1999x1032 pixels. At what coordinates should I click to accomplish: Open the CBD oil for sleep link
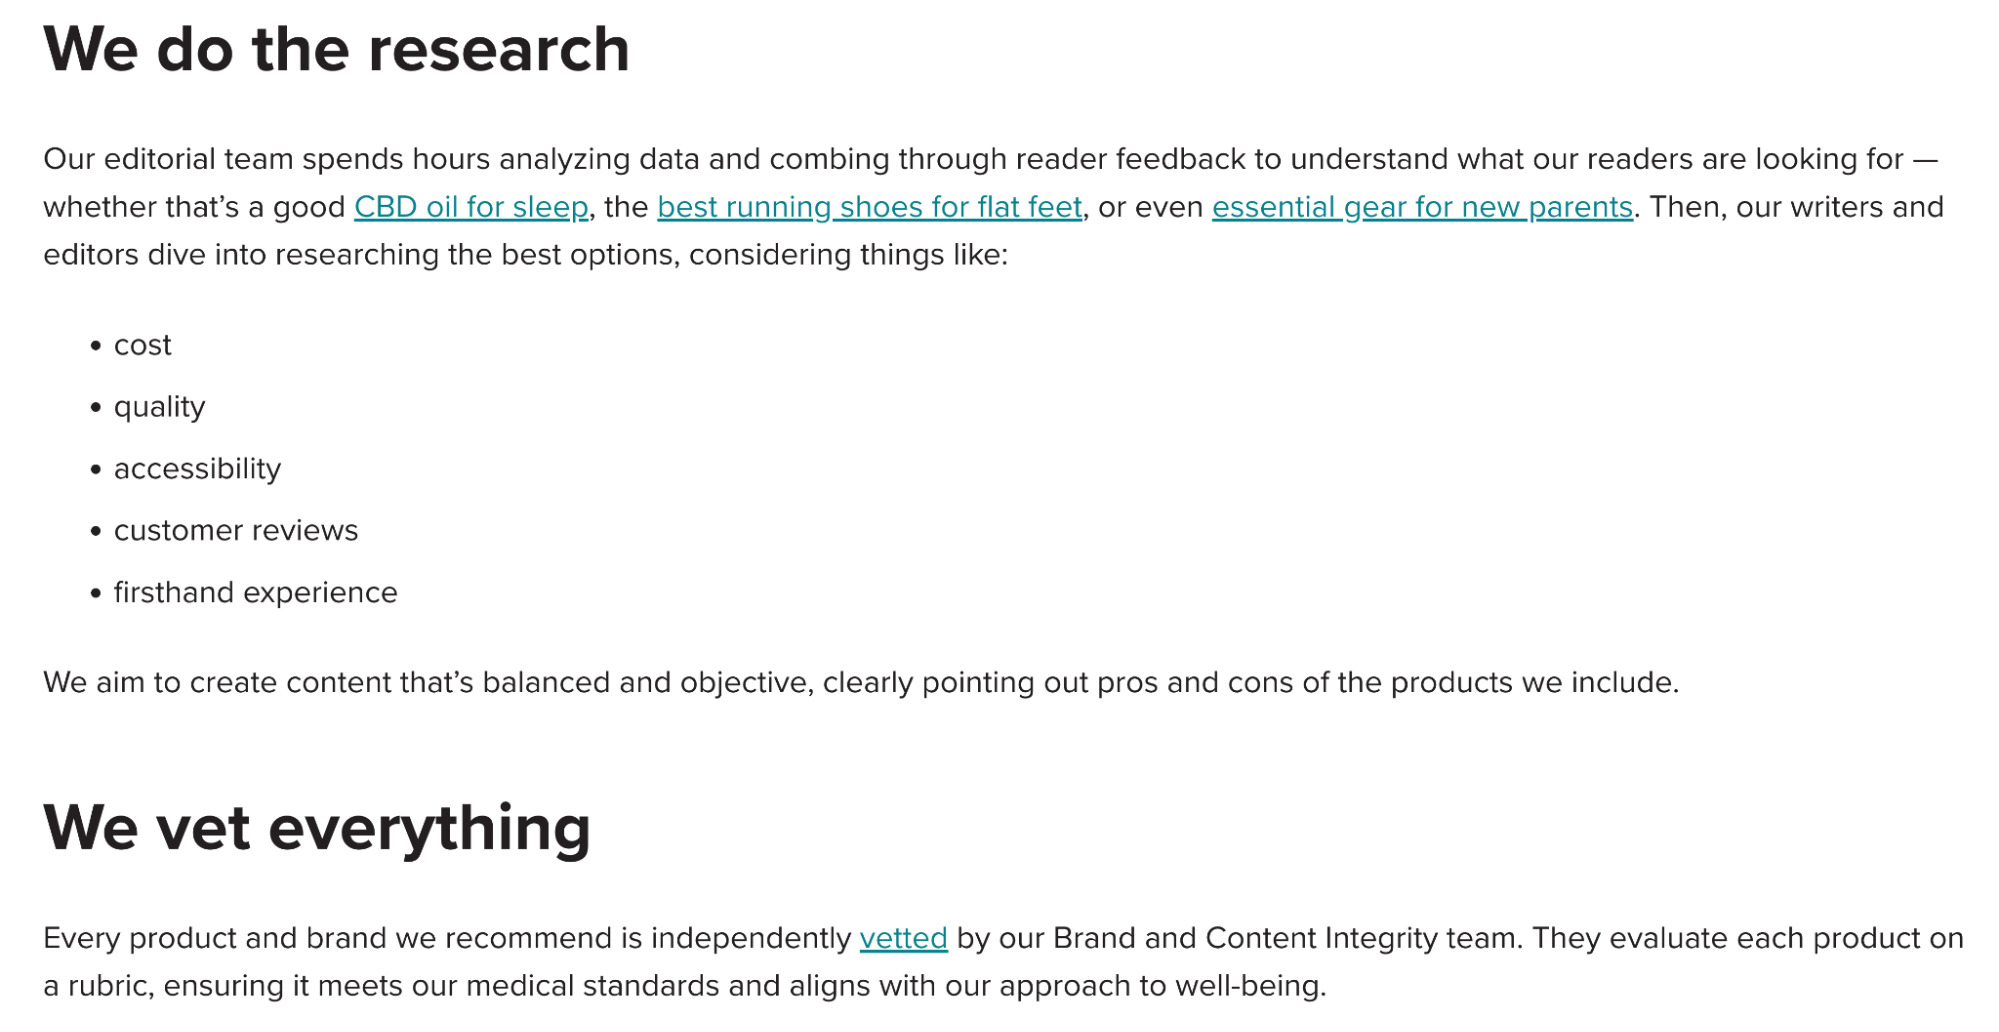click(471, 207)
